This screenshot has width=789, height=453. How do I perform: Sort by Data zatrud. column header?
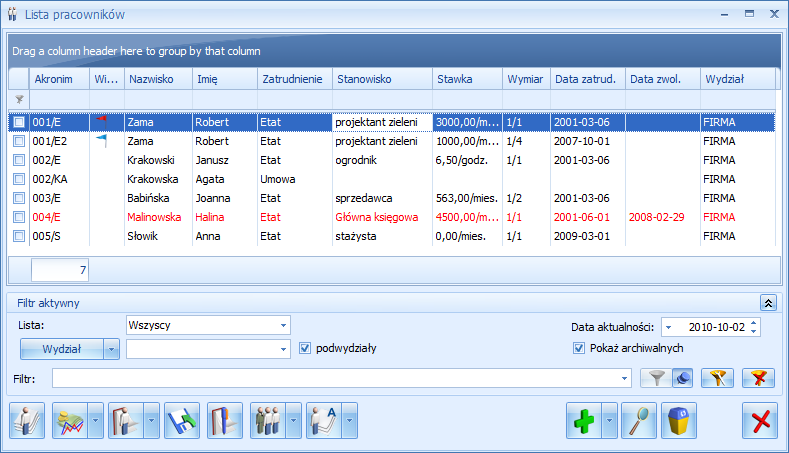click(x=588, y=79)
